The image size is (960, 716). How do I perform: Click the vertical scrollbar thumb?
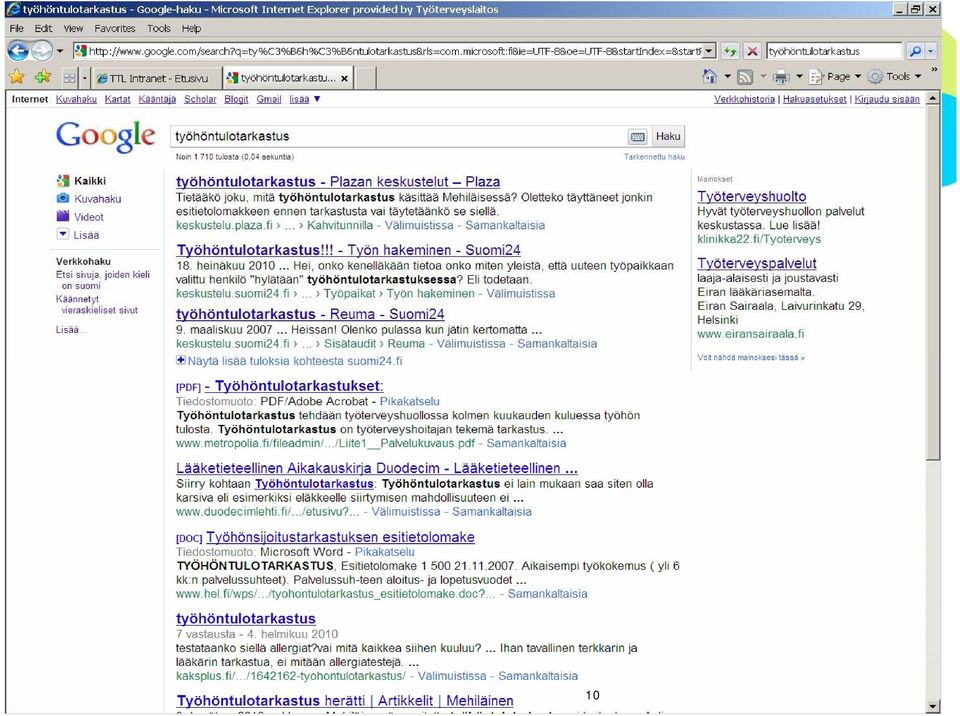[x=932, y=282]
